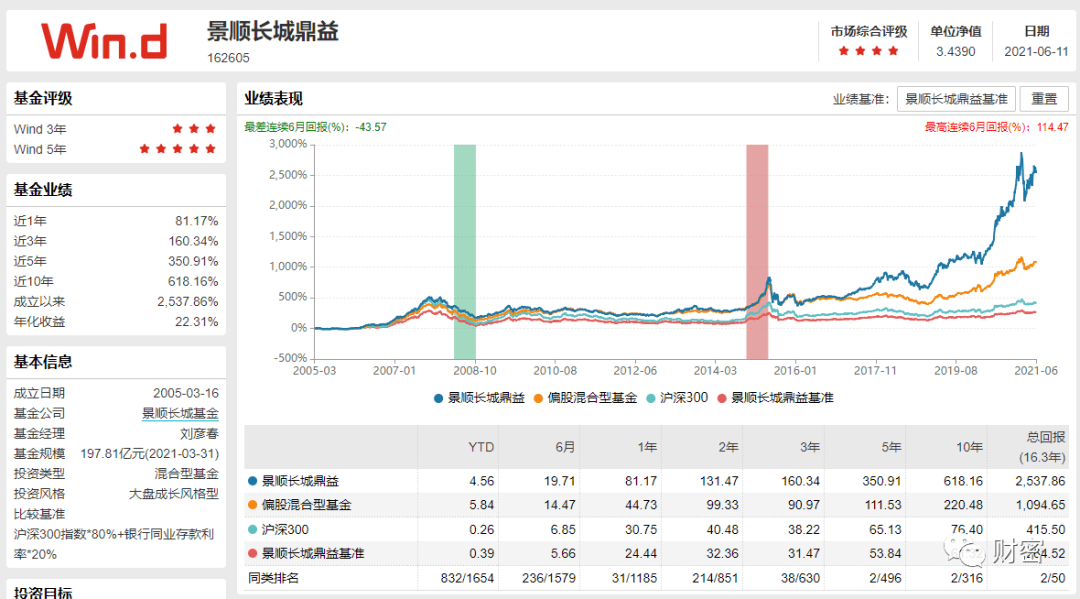Select the 2年 column header
This screenshot has width=1080, height=599.
pos(728,447)
